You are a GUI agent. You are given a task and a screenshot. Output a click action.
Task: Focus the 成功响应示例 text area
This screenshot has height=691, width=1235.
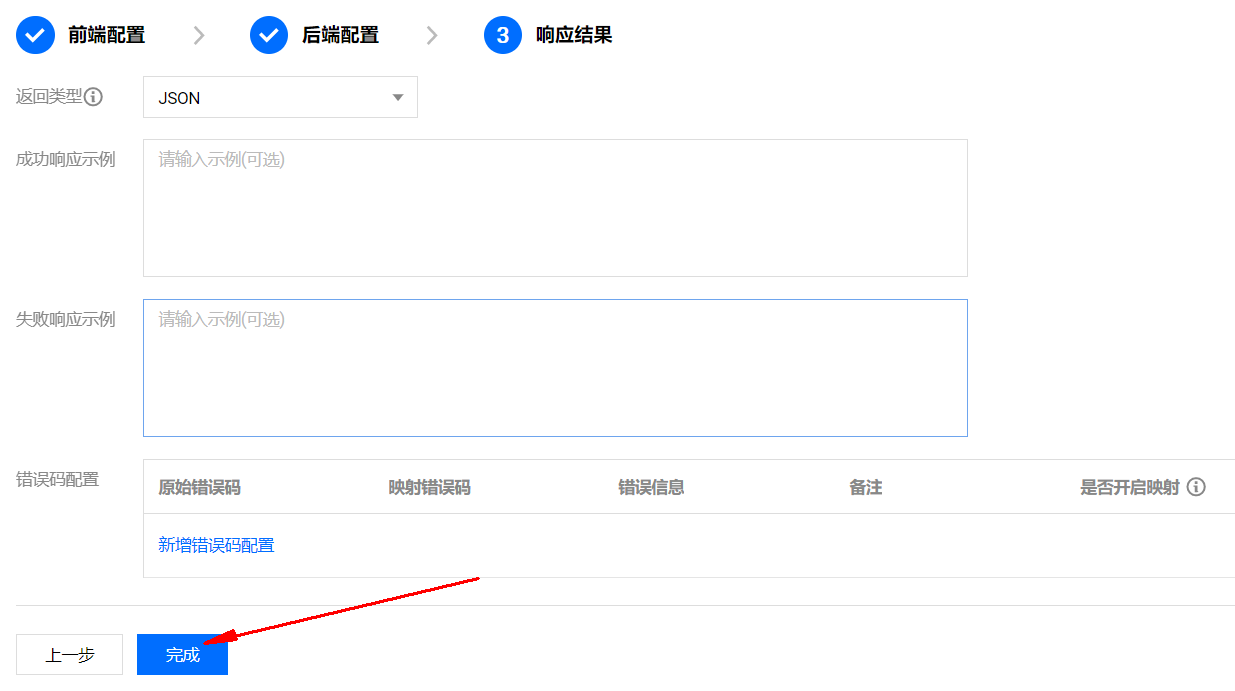[555, 208]
